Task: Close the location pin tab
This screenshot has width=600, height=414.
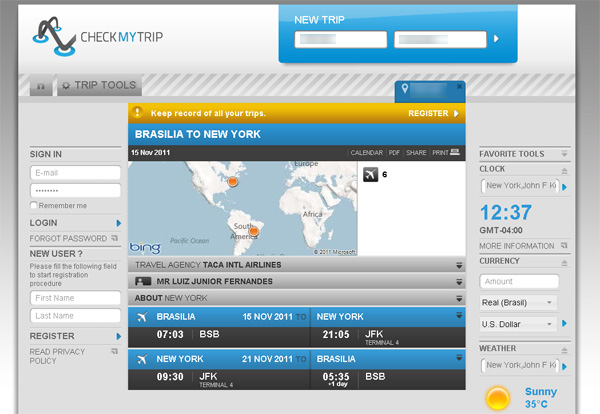Action: coord(459,86)
